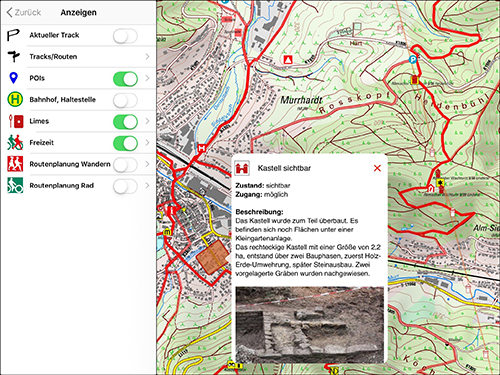Enable Bahnhof, Haltestelle toggle

(x=125, y=100)
